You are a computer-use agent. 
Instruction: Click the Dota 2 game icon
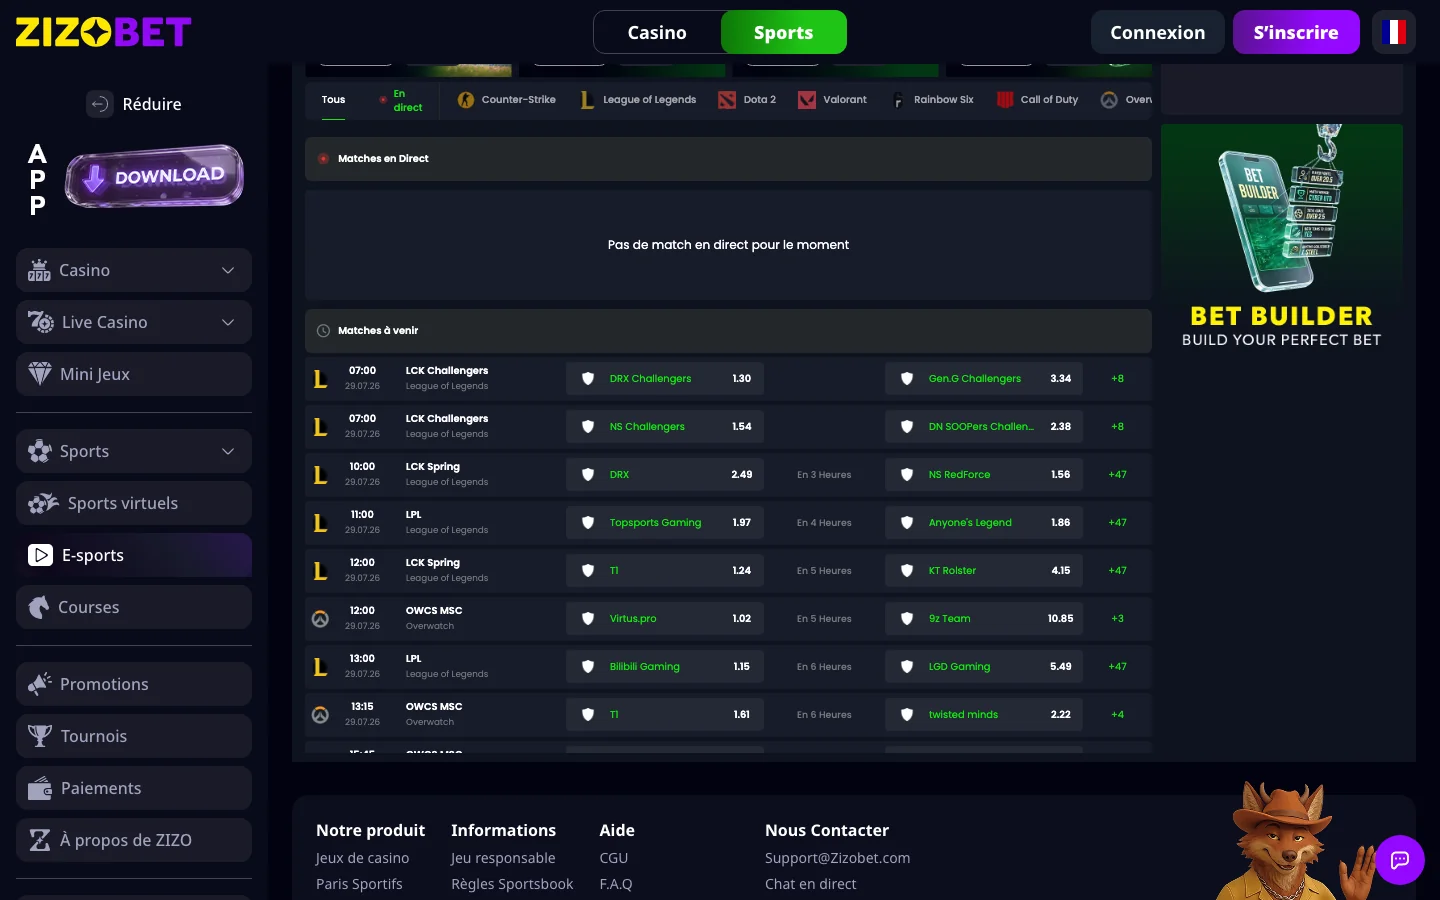727,100
